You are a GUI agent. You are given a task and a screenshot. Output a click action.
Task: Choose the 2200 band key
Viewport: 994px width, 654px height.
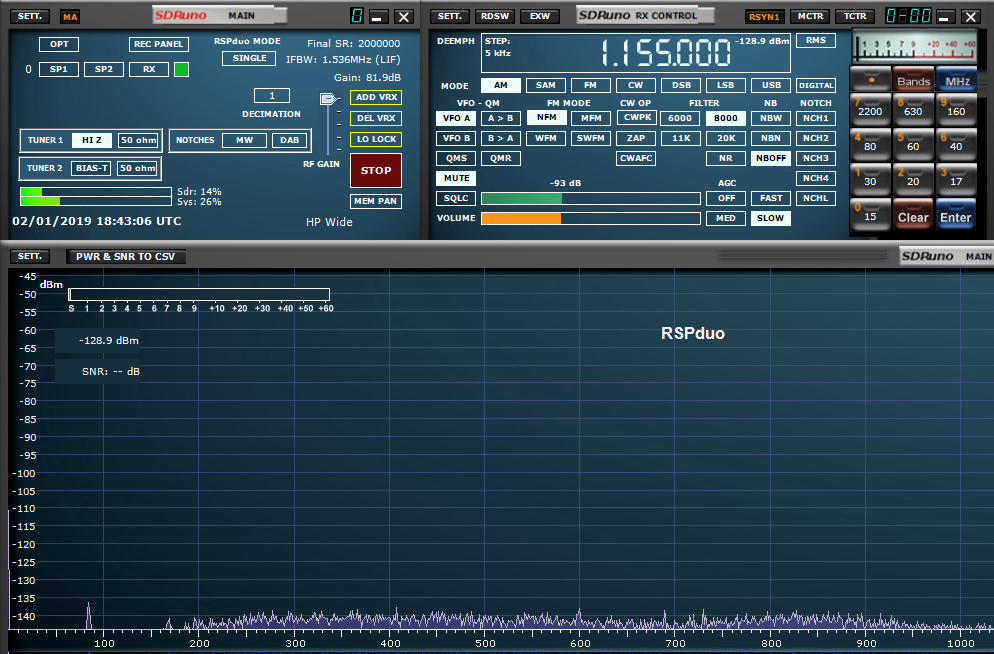[x=870, y=110]
